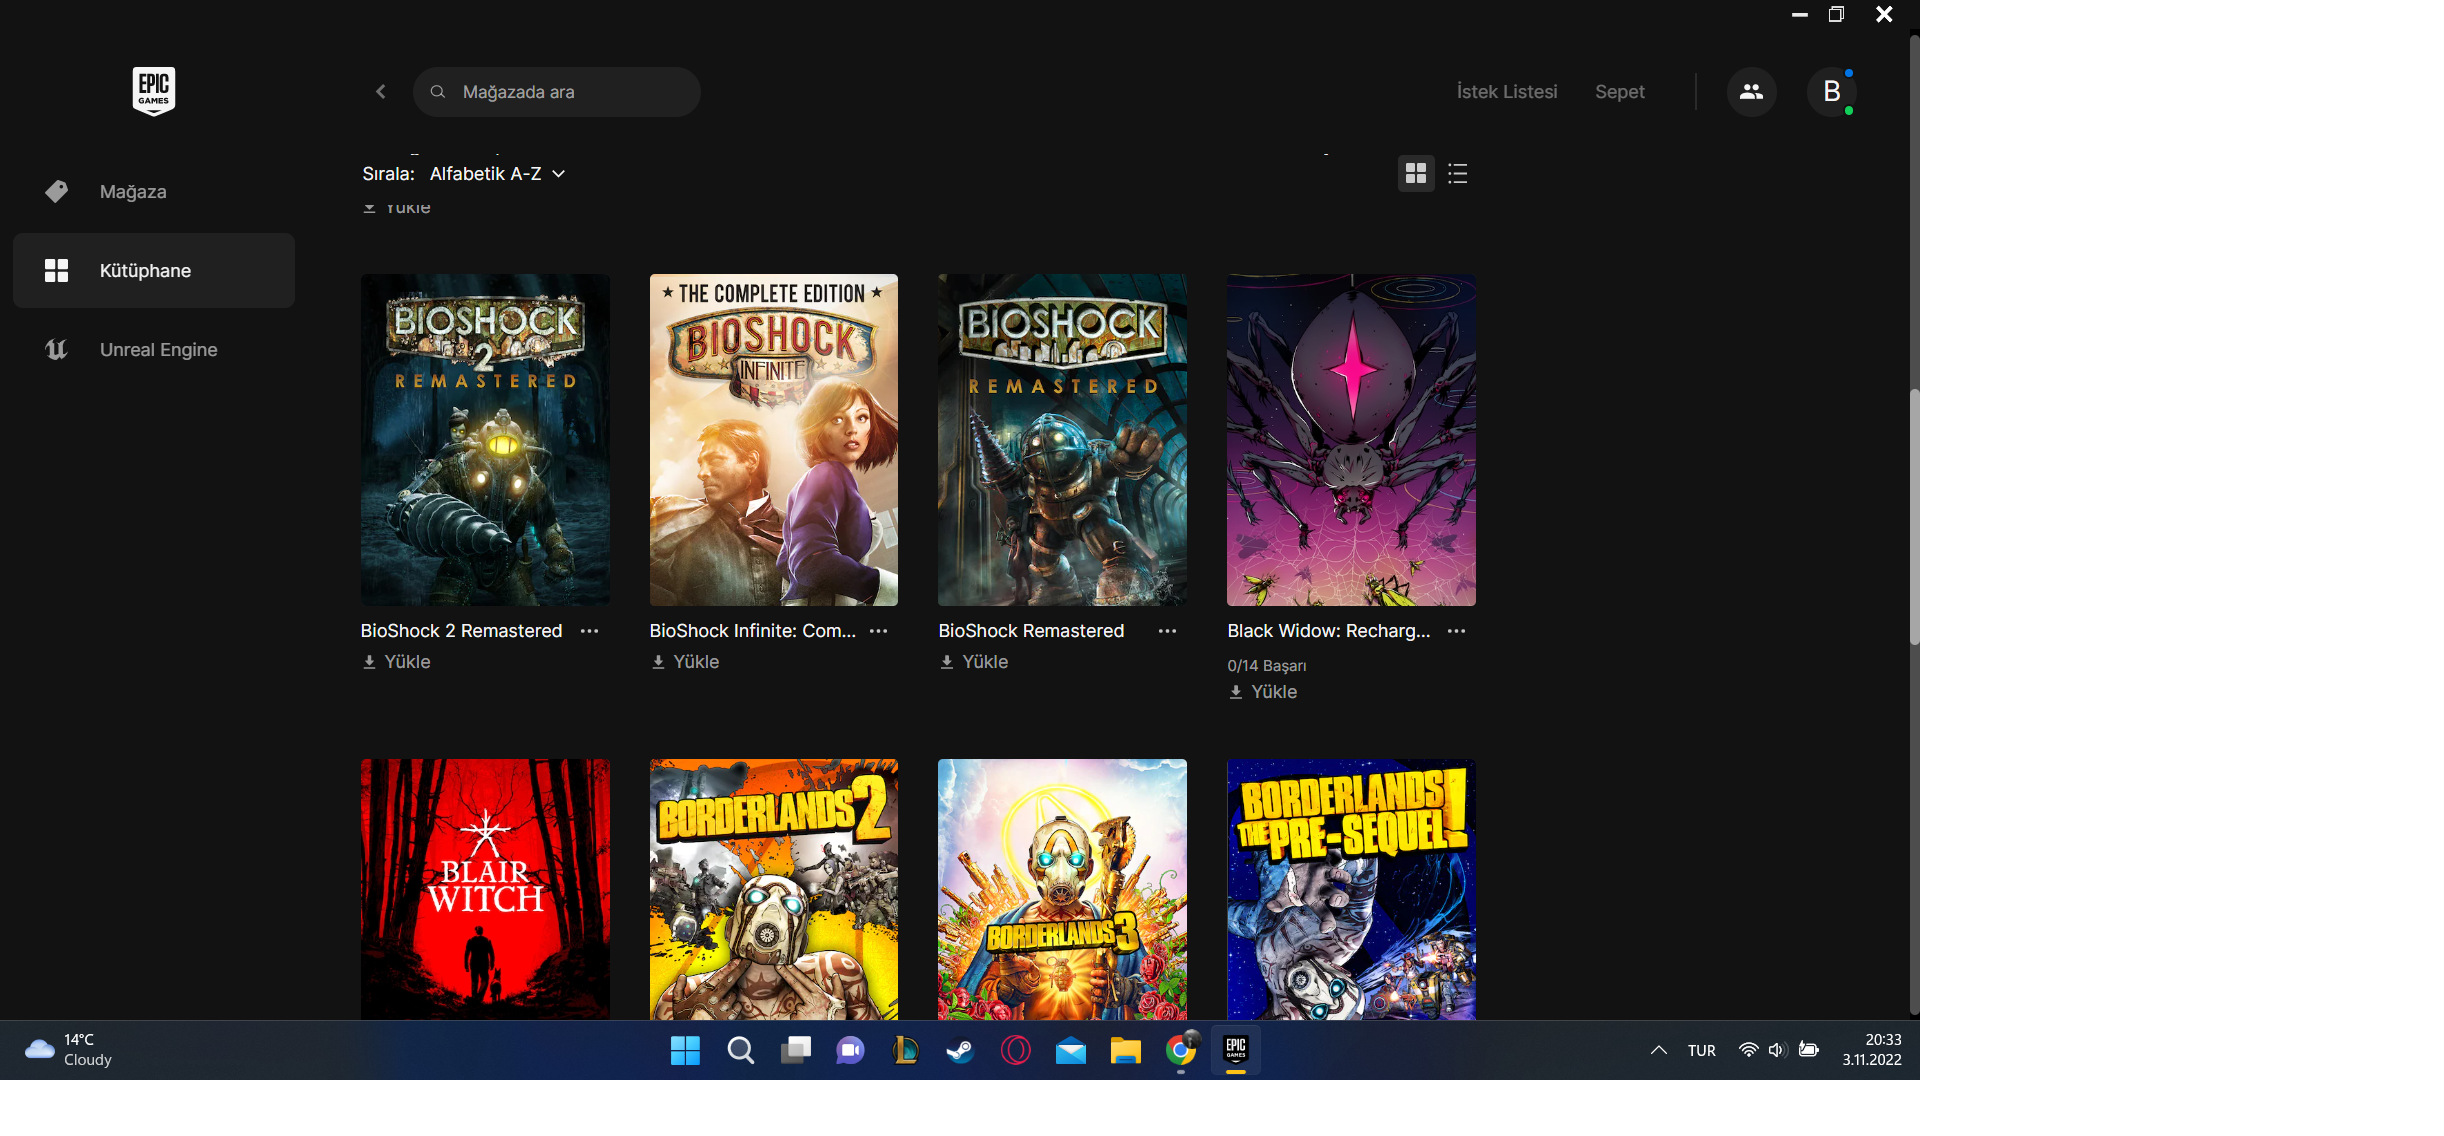Click Yükle for BioShock 2 Remastered
The image size is (2444, 1136).
pyautogui.click(x=396, y=662)
